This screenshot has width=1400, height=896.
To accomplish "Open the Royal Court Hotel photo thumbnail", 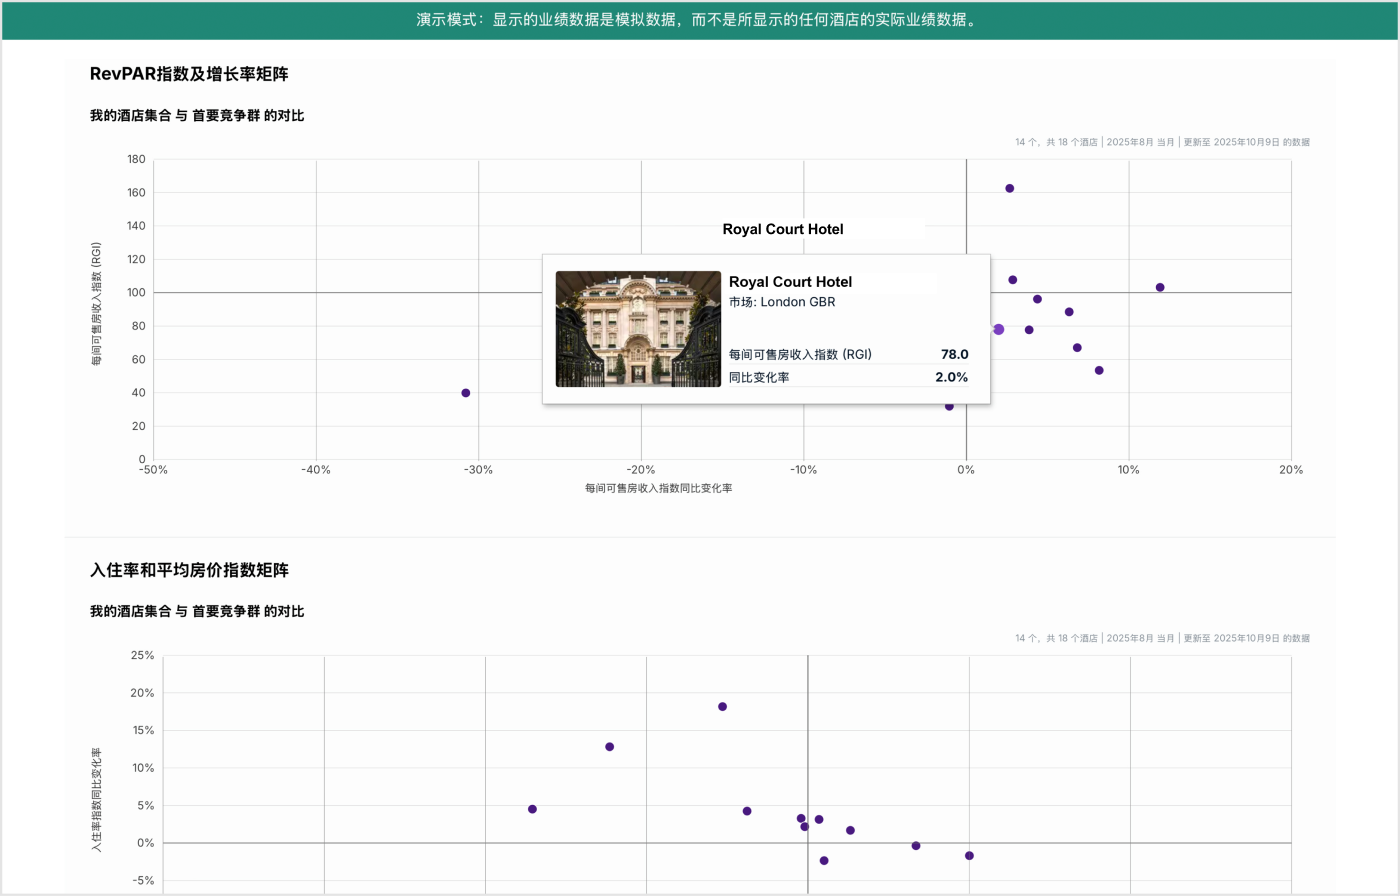I will pyautogui.click(x=638, y=329).
